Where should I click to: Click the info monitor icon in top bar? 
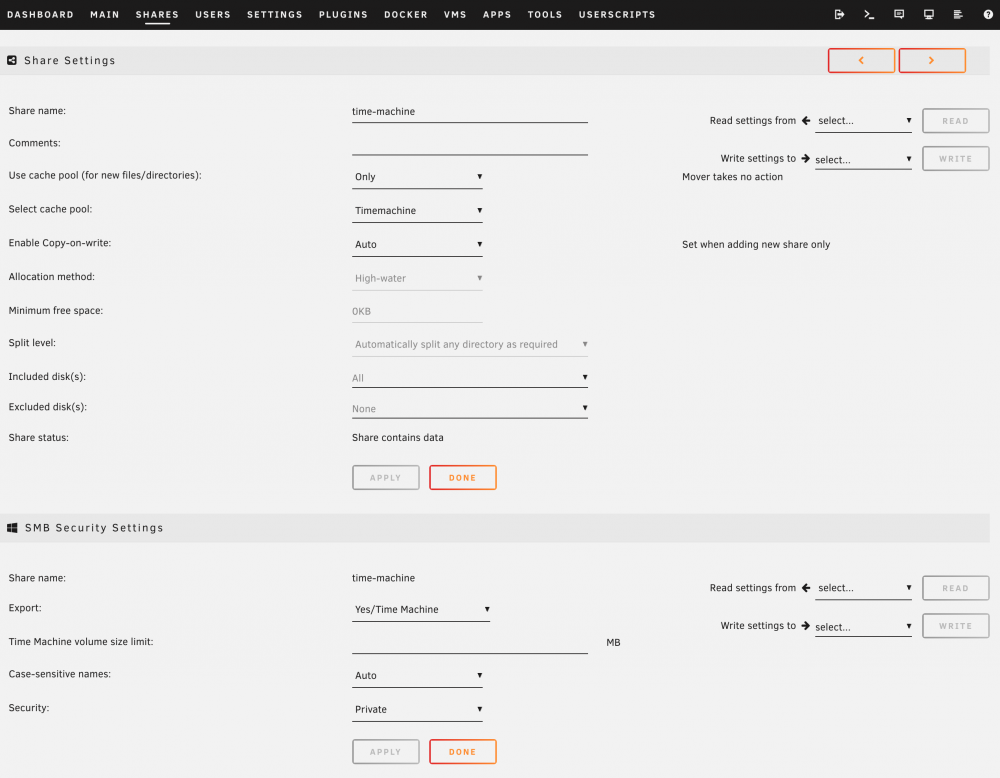929,14
